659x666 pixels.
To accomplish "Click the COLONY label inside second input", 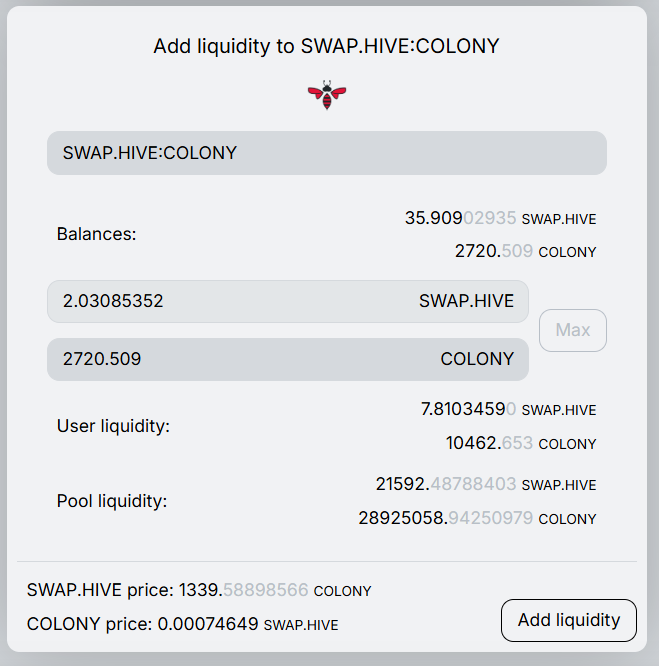I will pos(477,359).
